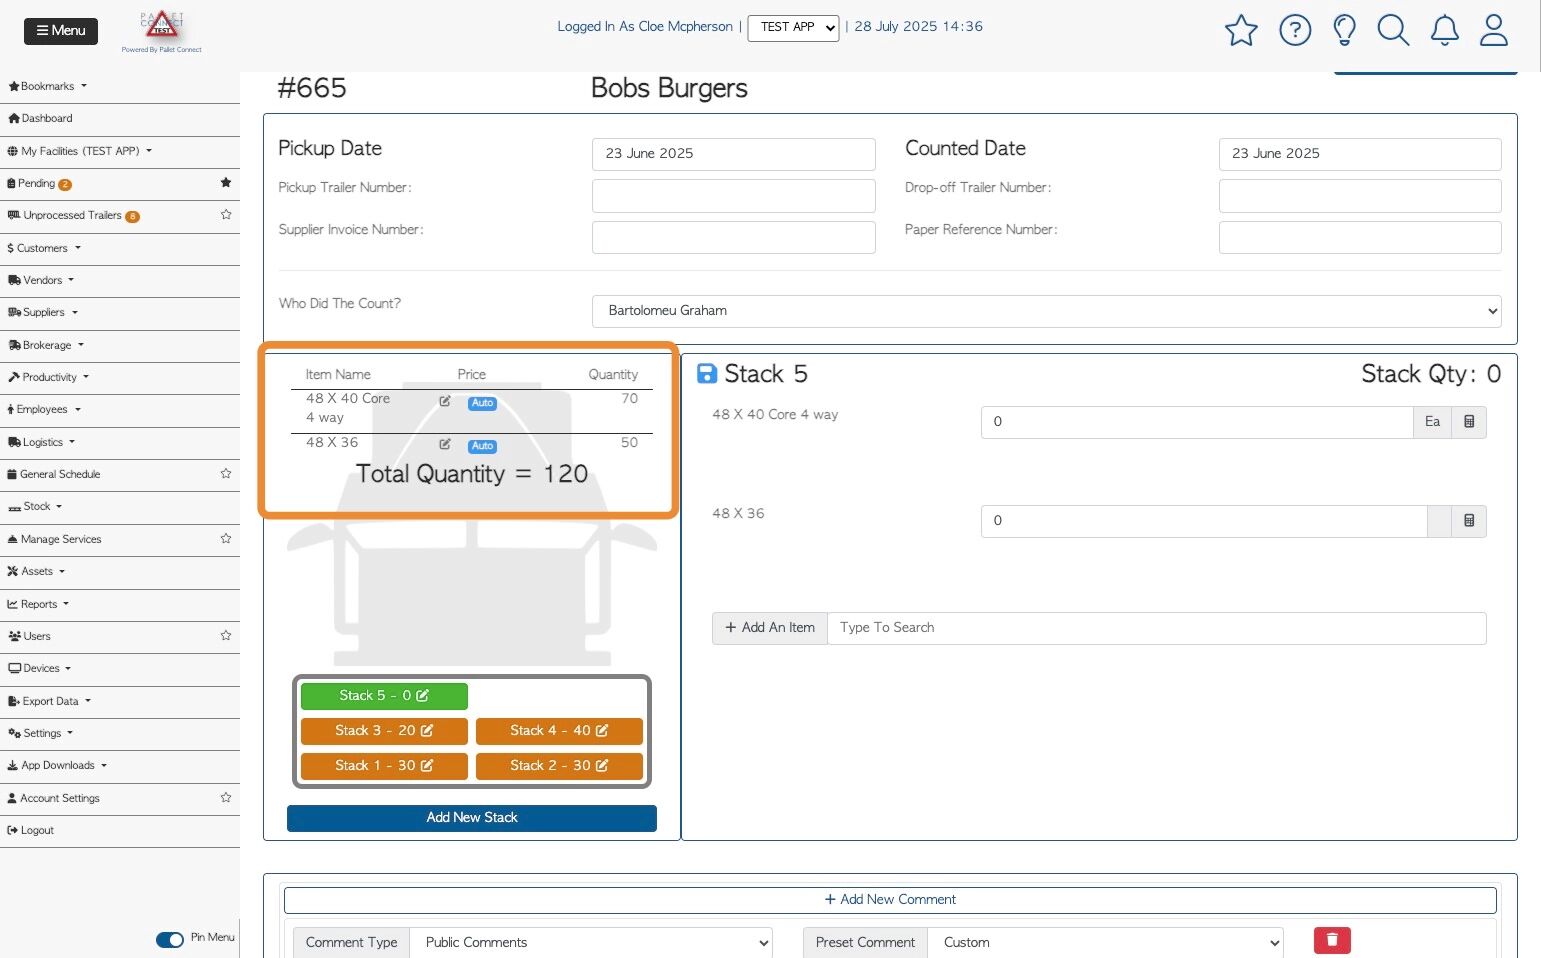Expand the Suppliers menu

pos(43,312)
